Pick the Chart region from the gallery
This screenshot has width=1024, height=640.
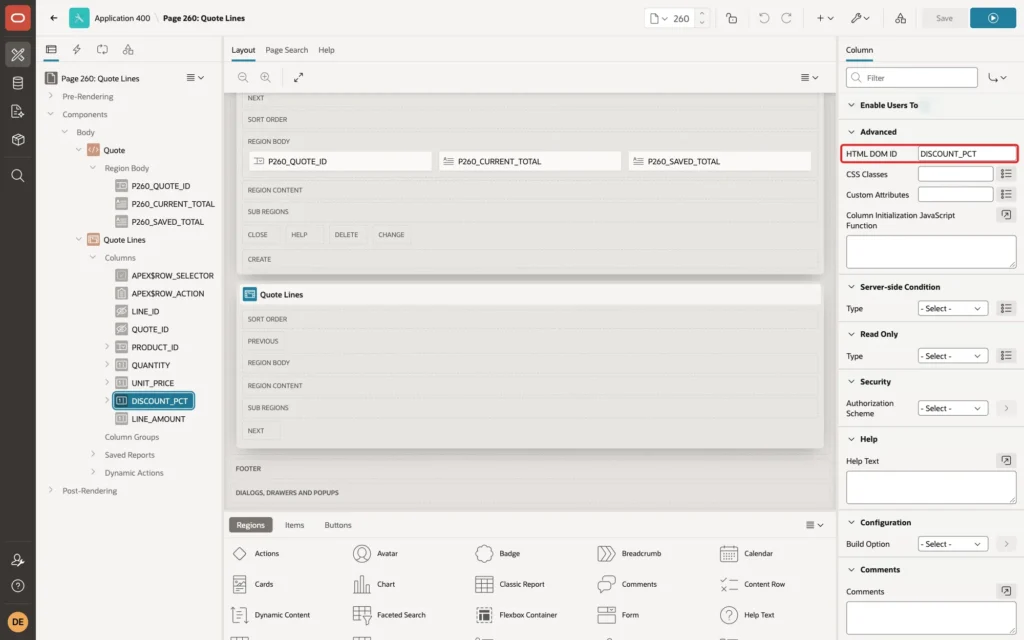[x=374, y=584]
